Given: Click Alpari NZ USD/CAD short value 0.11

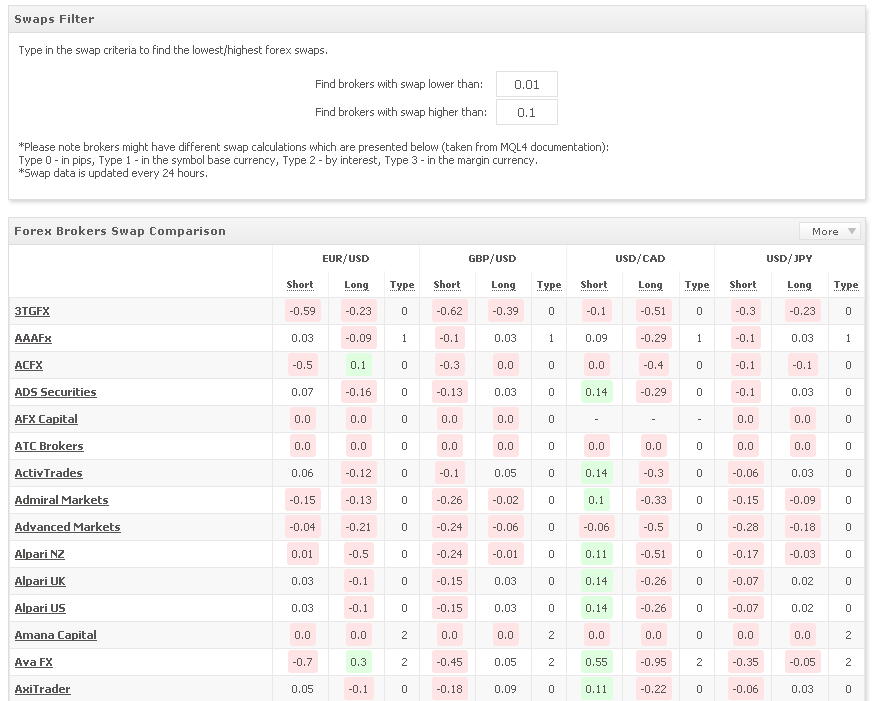Looking at the screenshot, I should (x=596, y=554).
